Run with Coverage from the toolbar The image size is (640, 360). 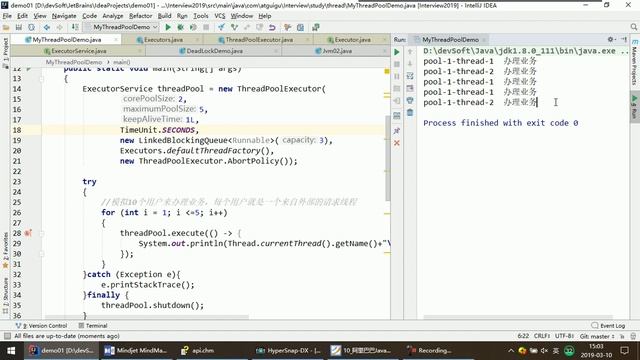tap(193, 27)
